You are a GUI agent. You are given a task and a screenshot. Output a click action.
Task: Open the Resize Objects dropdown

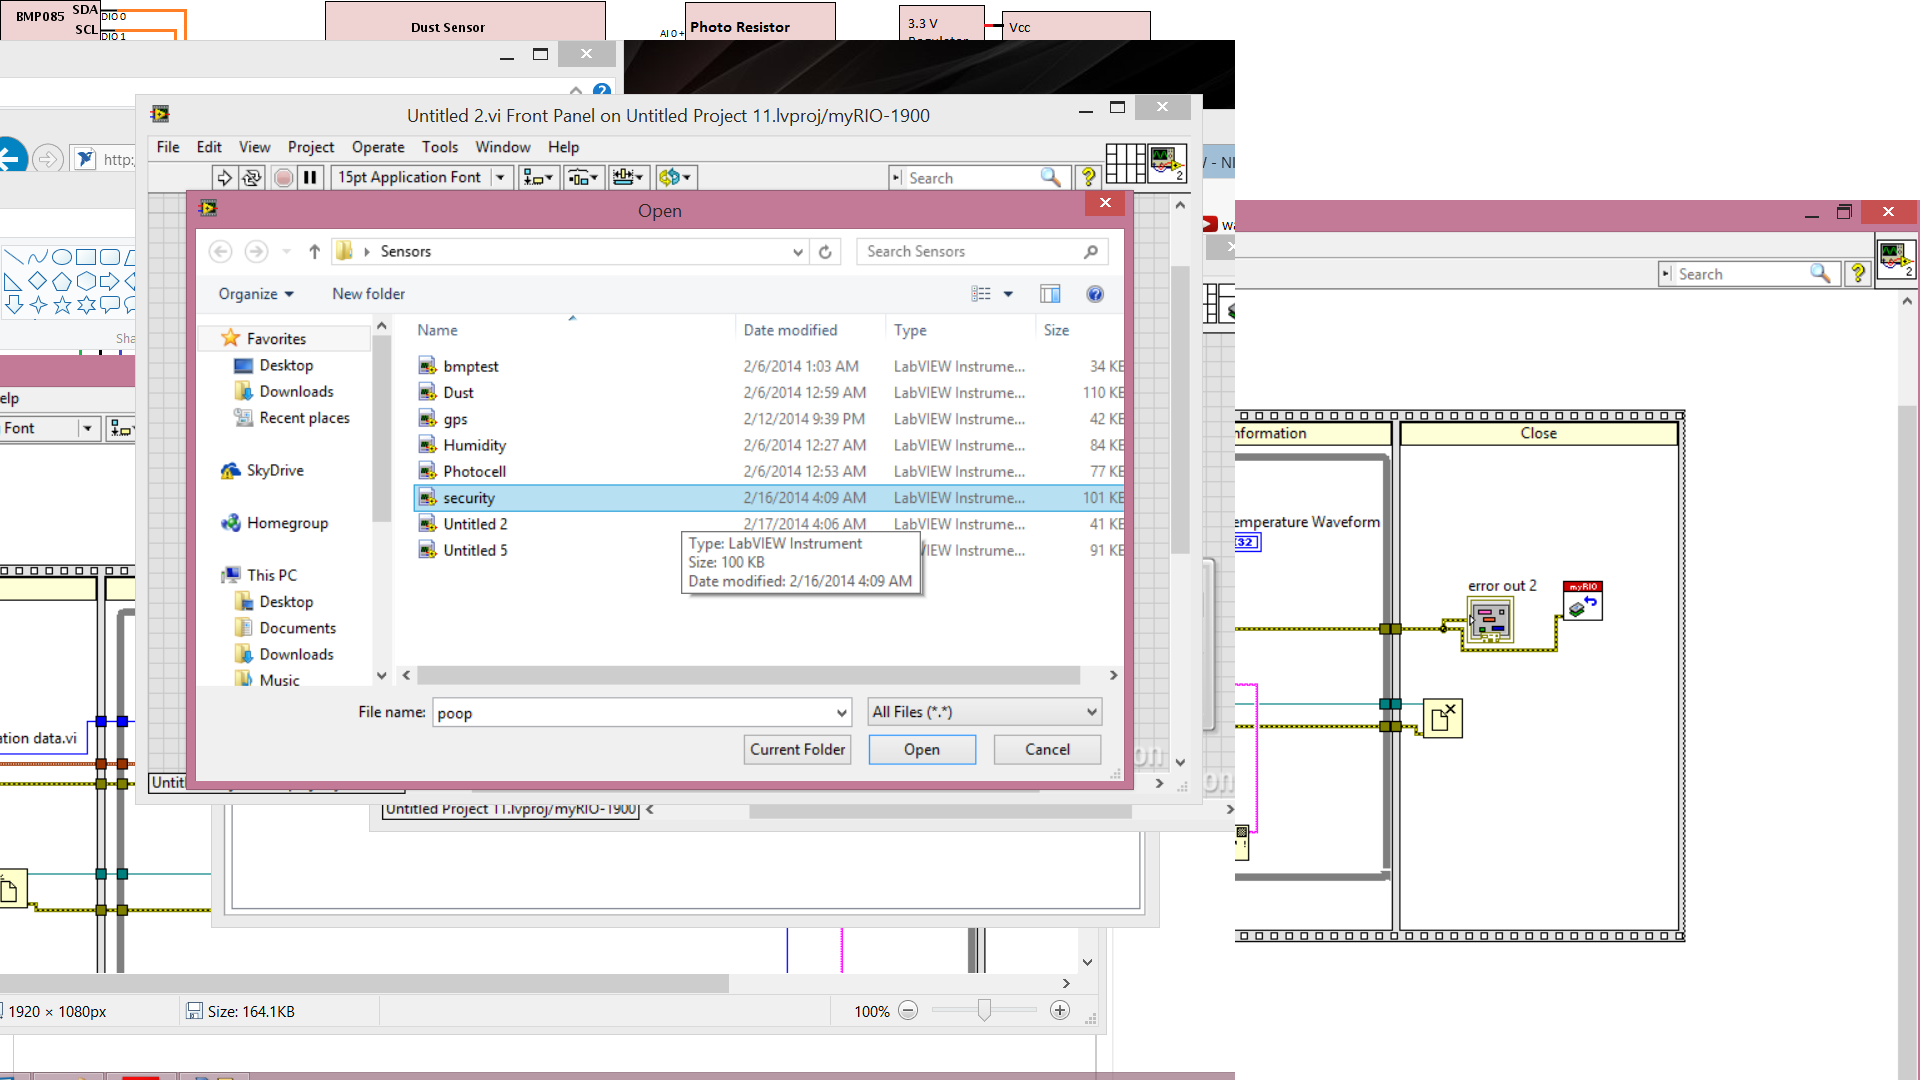(629, 178)
